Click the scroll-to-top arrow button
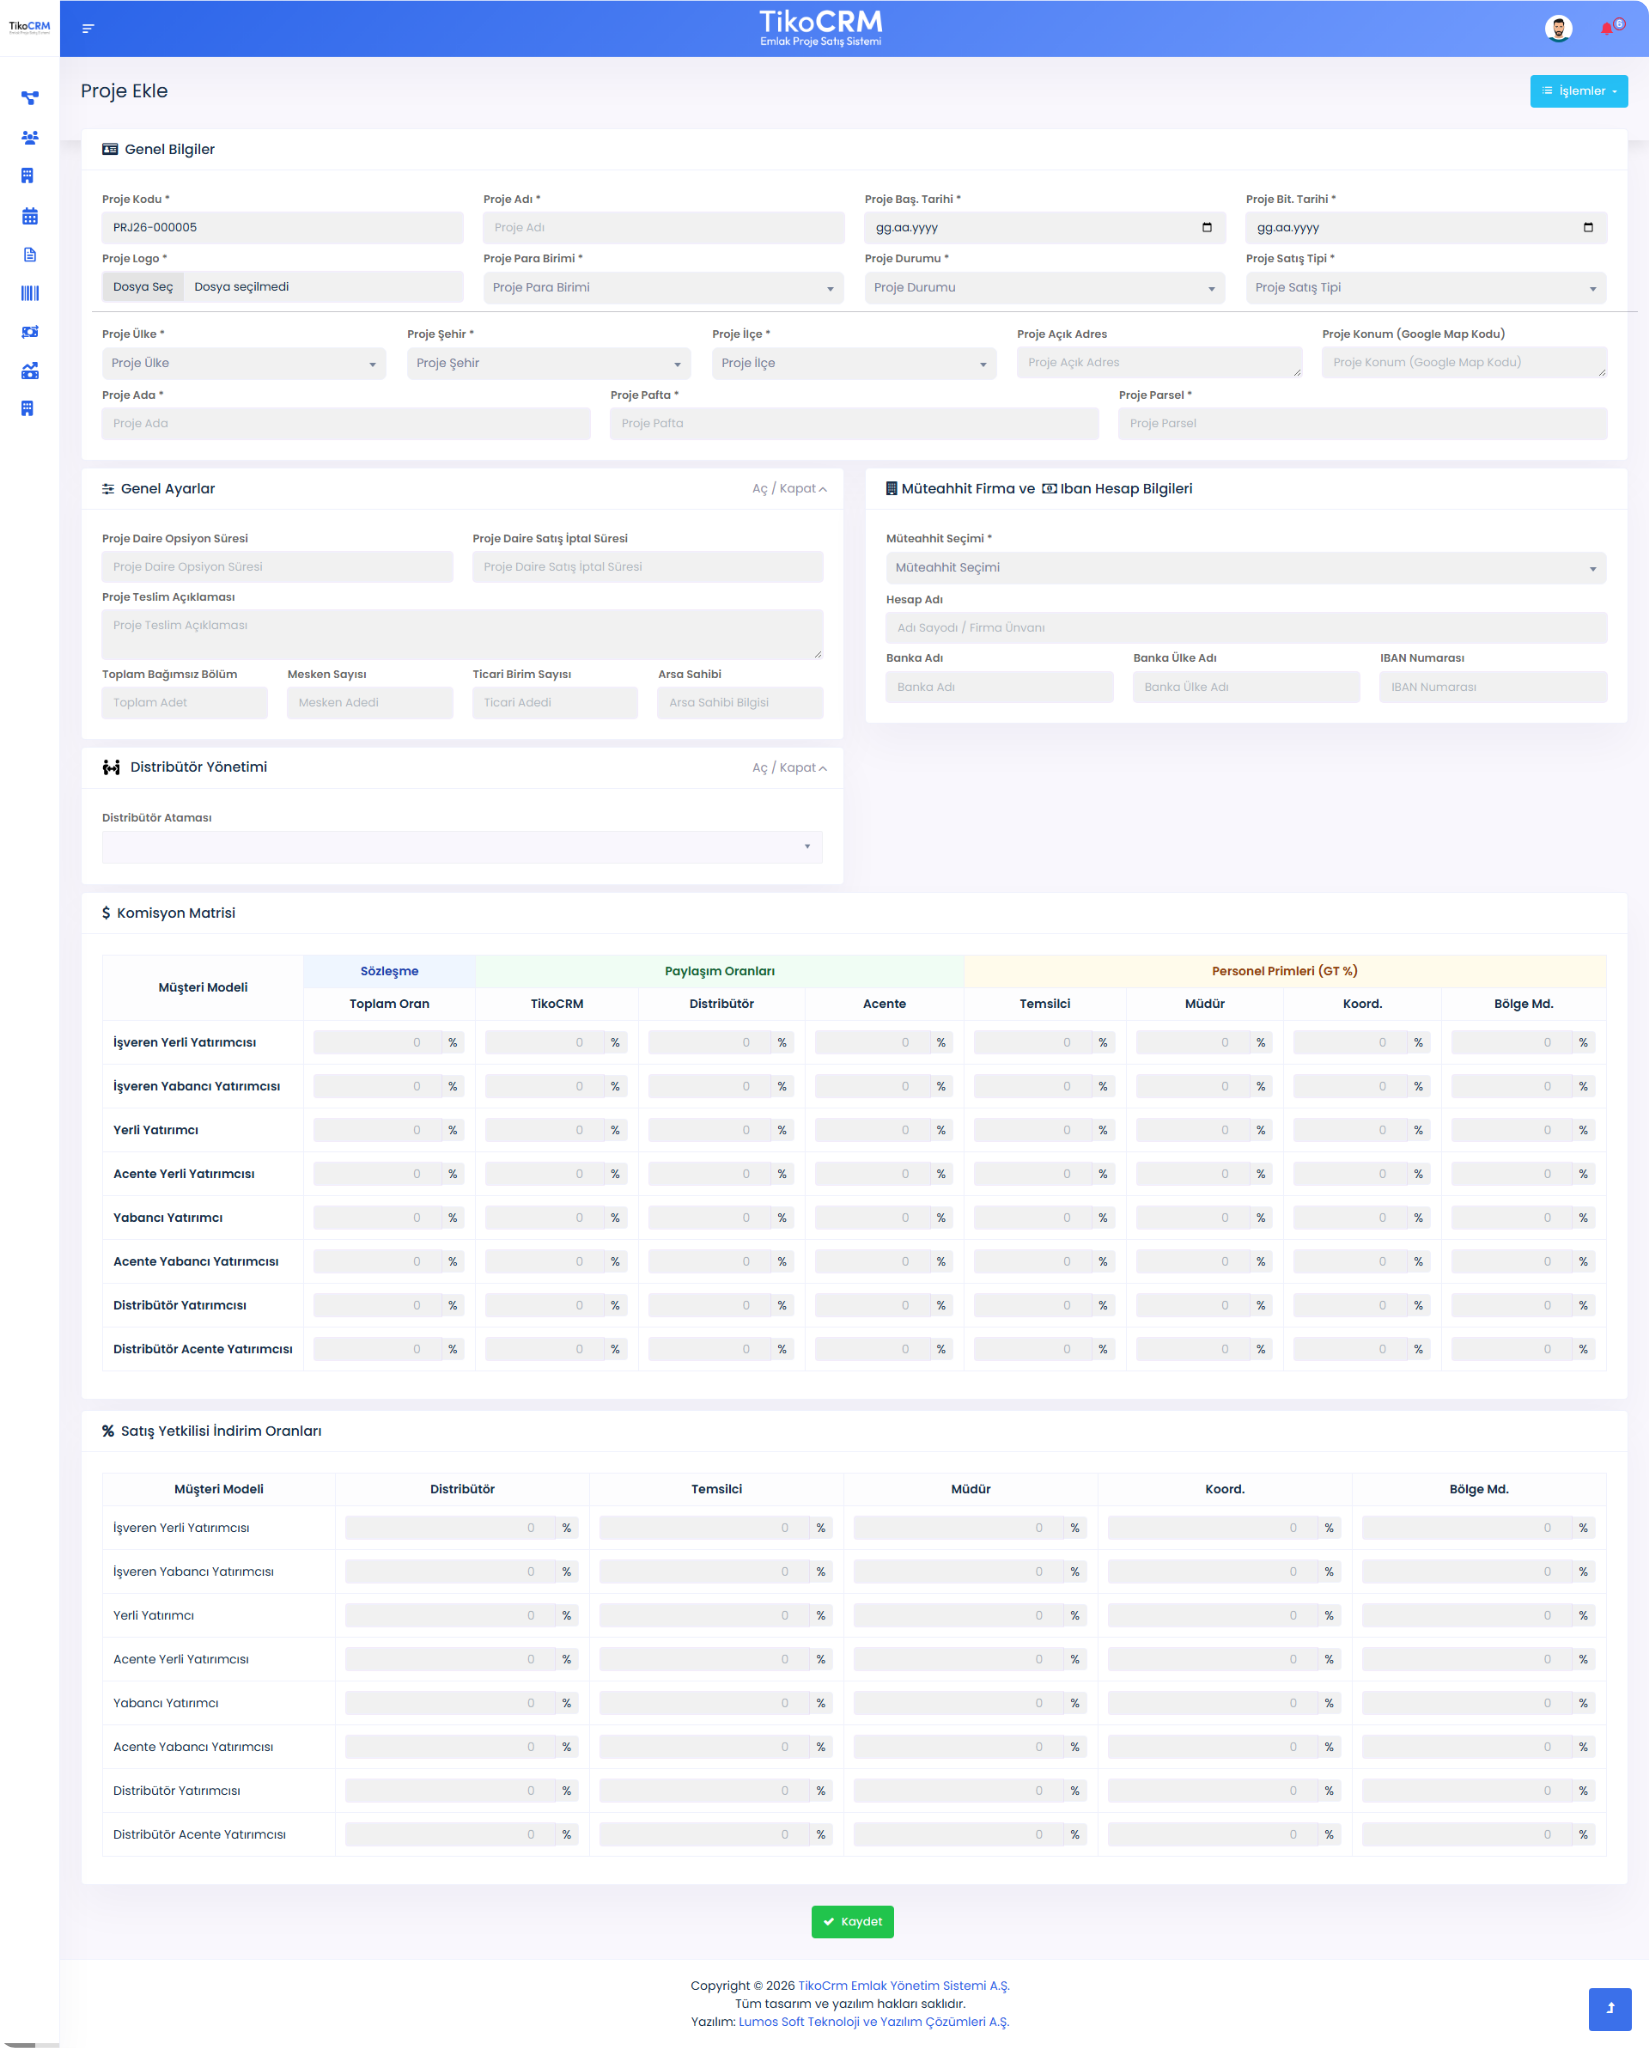This screenshot has height=2048, width=1649. 1609,2008
